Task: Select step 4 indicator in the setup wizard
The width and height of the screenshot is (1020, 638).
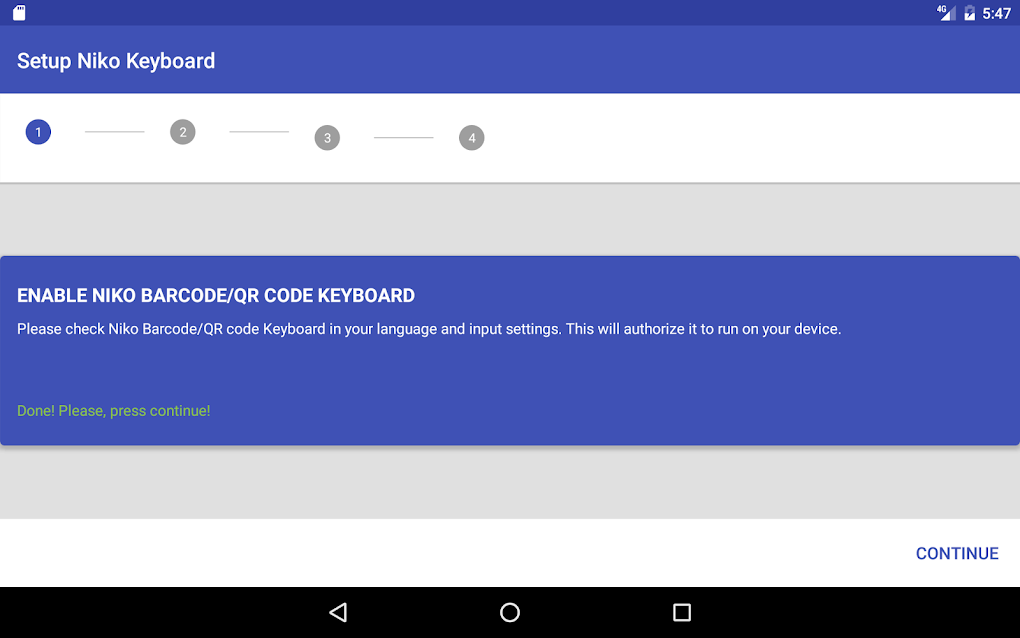Action: (x=471, y=137)
